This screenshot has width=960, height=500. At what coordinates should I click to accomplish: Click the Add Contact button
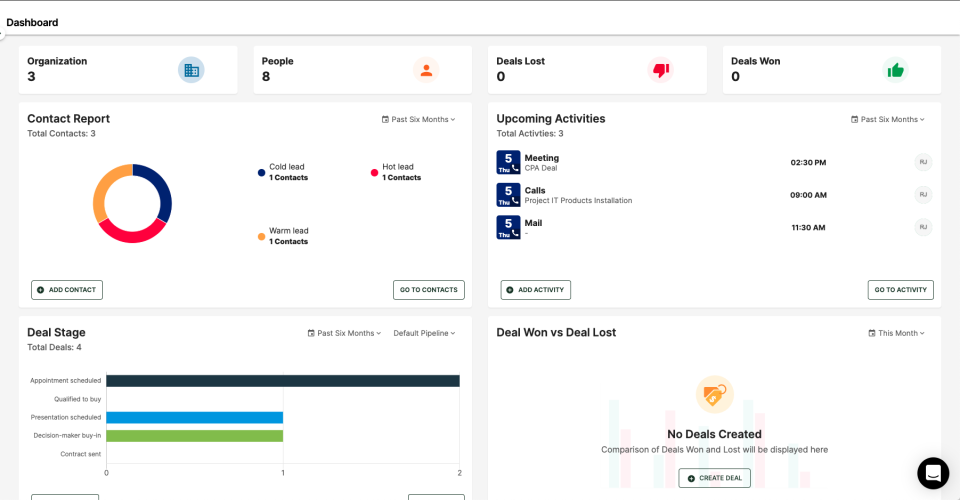(x=67, y=290)
